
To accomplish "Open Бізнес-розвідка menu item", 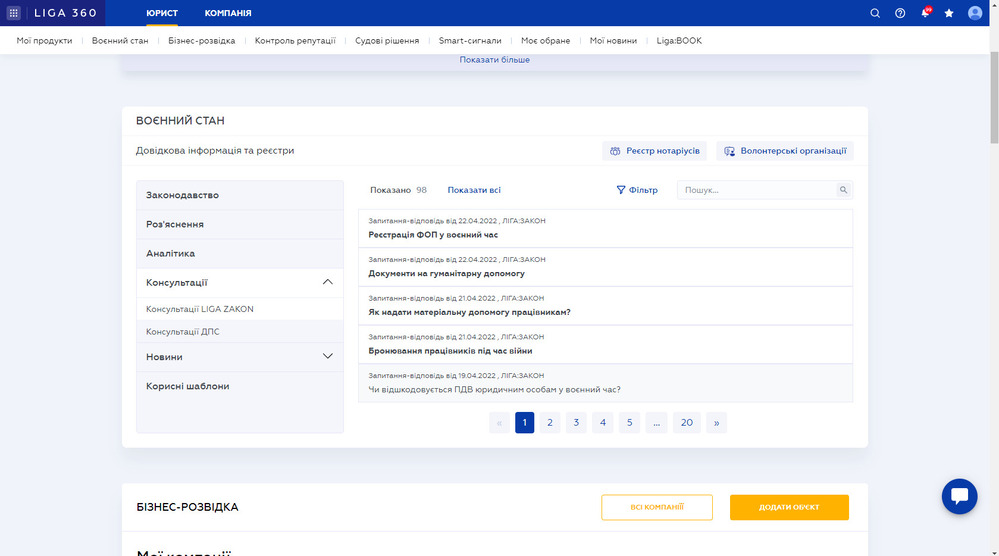I will (201, 40).
